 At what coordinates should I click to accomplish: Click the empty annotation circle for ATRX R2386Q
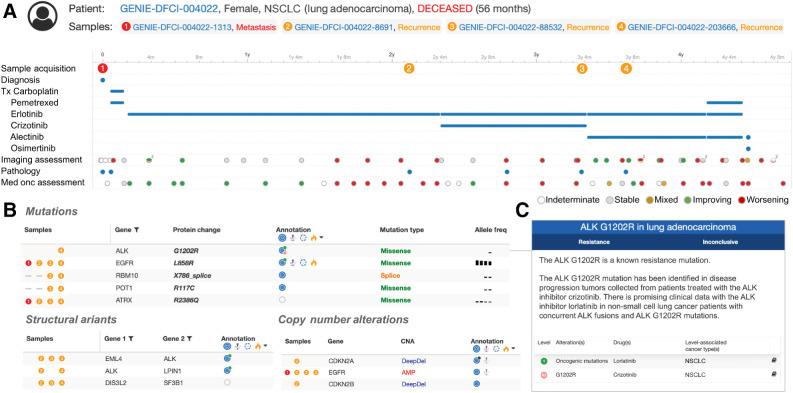coord(282,300)
